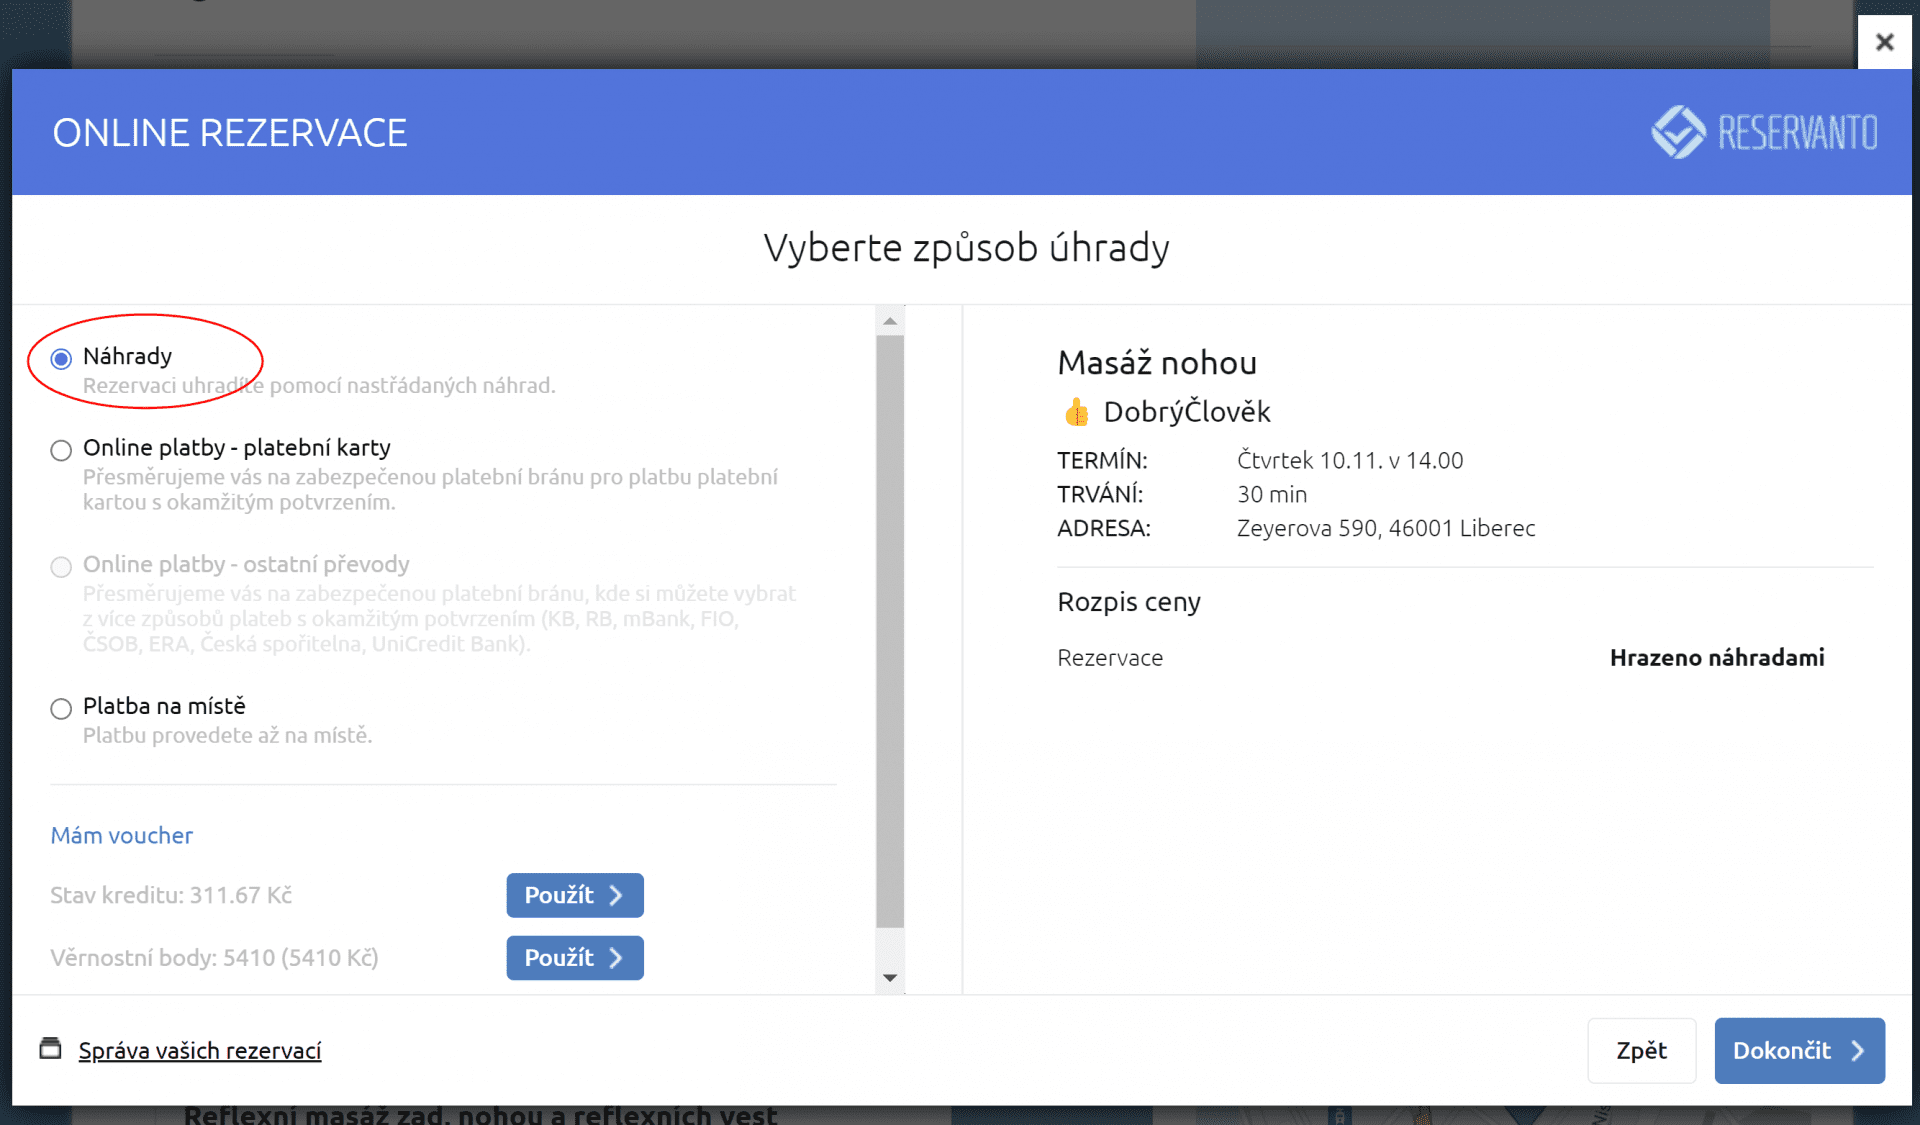Click the Reservanto logo icon

point(1678,132)
